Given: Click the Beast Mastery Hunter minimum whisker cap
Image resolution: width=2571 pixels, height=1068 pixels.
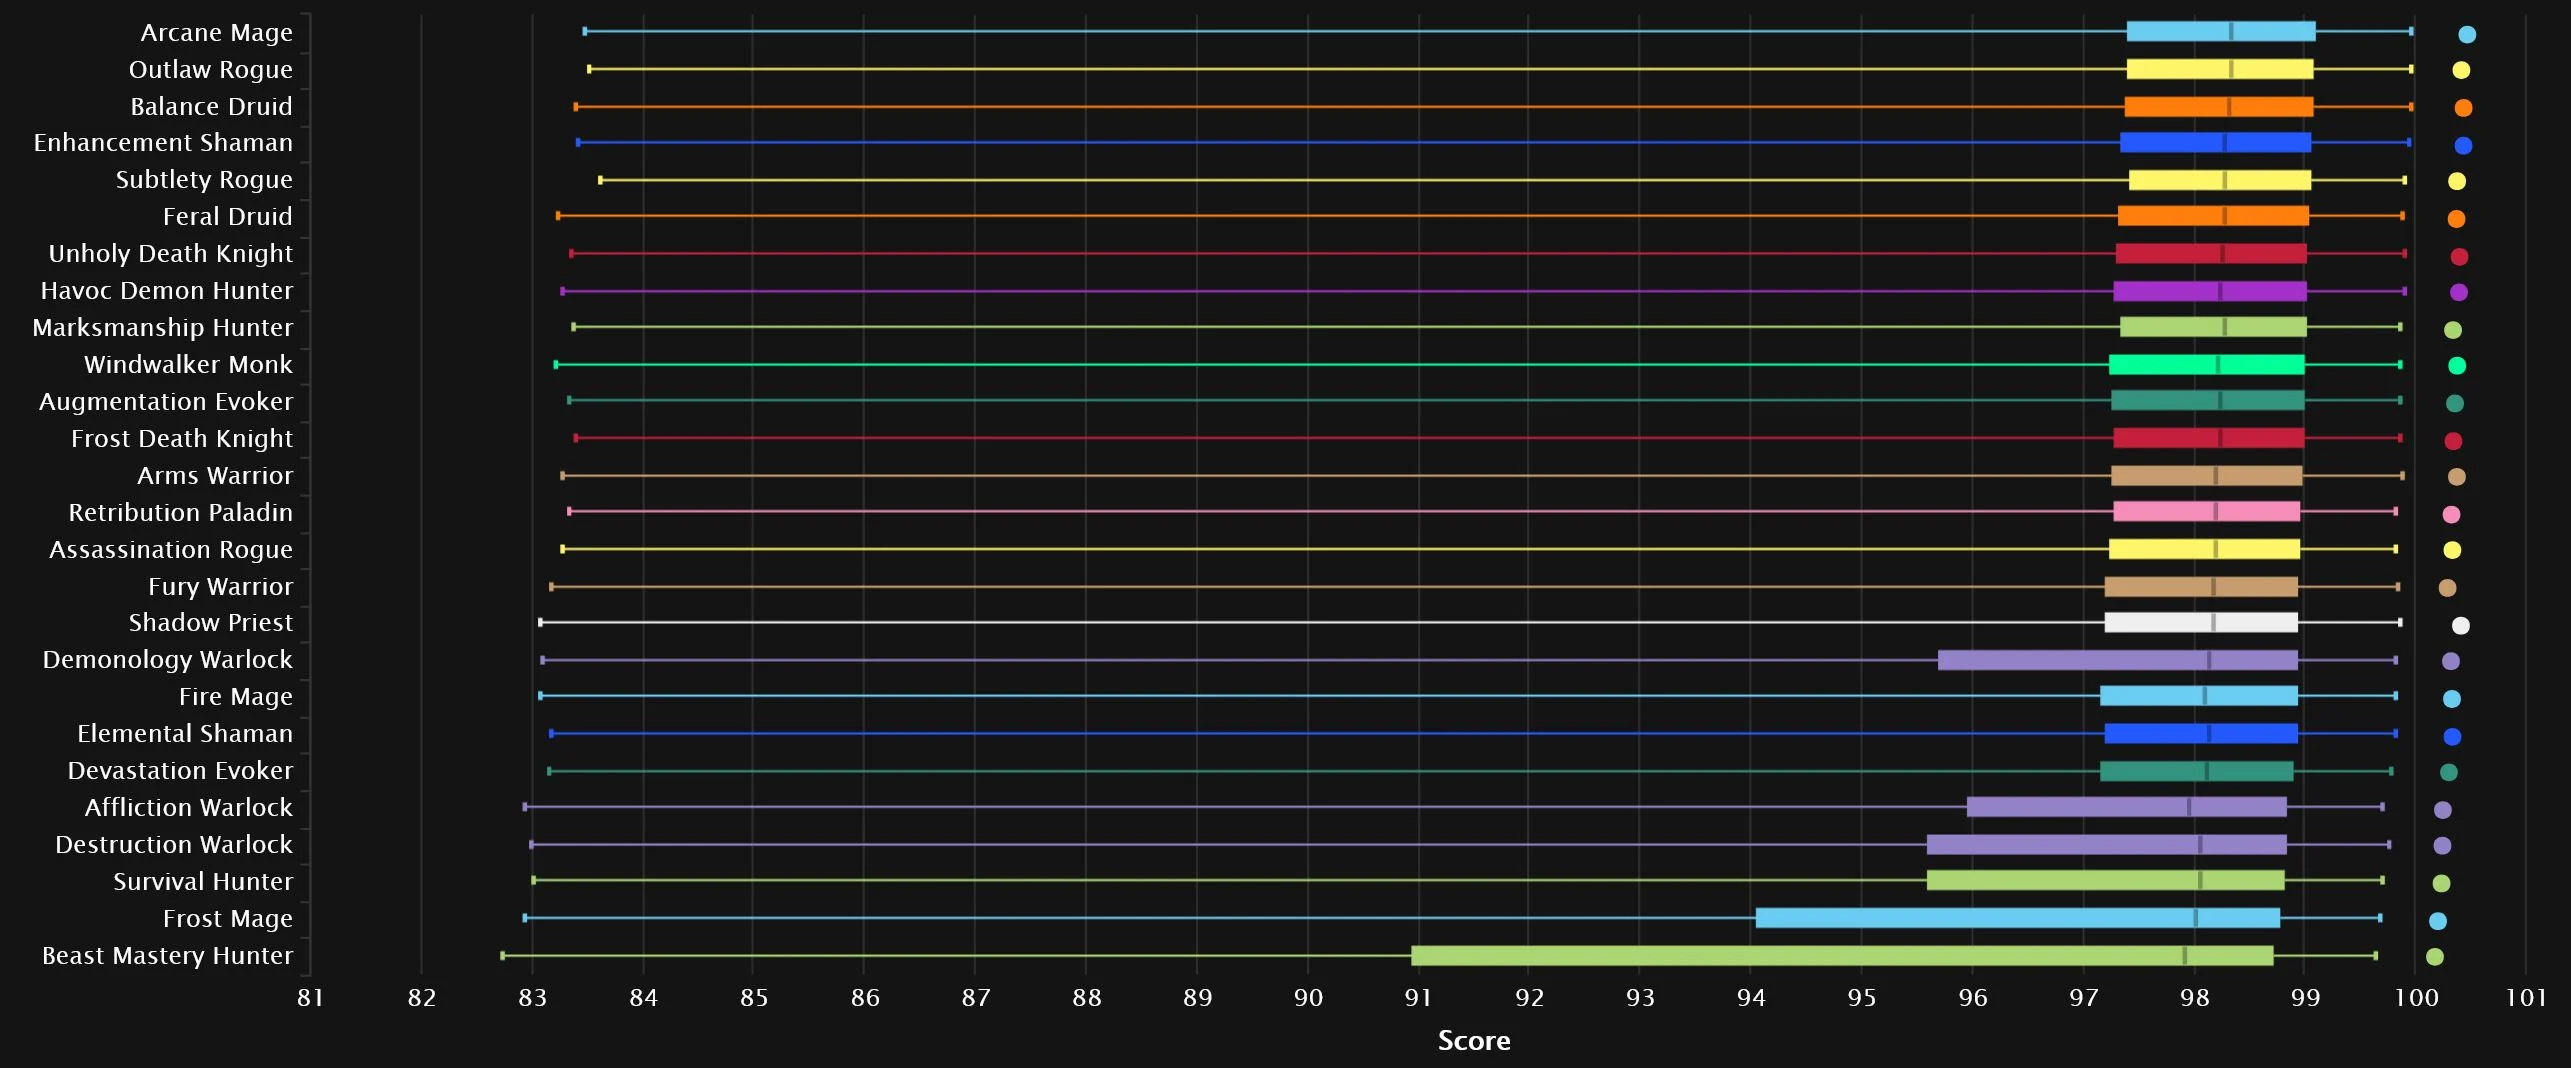Looking at the screenshot, I should (x=502, y=956).
